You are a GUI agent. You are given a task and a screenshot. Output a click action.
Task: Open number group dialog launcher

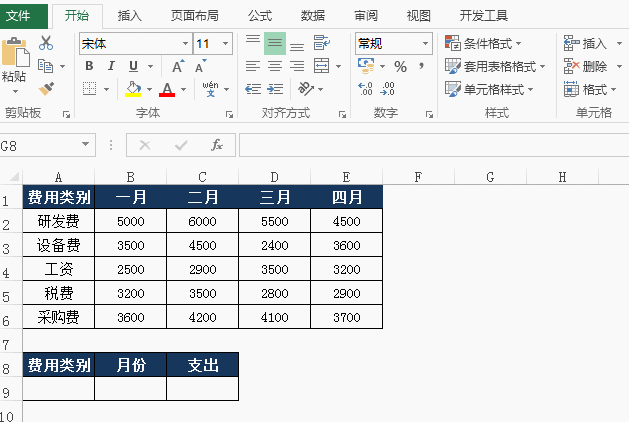pyautogui.click(x=429, y=115)
